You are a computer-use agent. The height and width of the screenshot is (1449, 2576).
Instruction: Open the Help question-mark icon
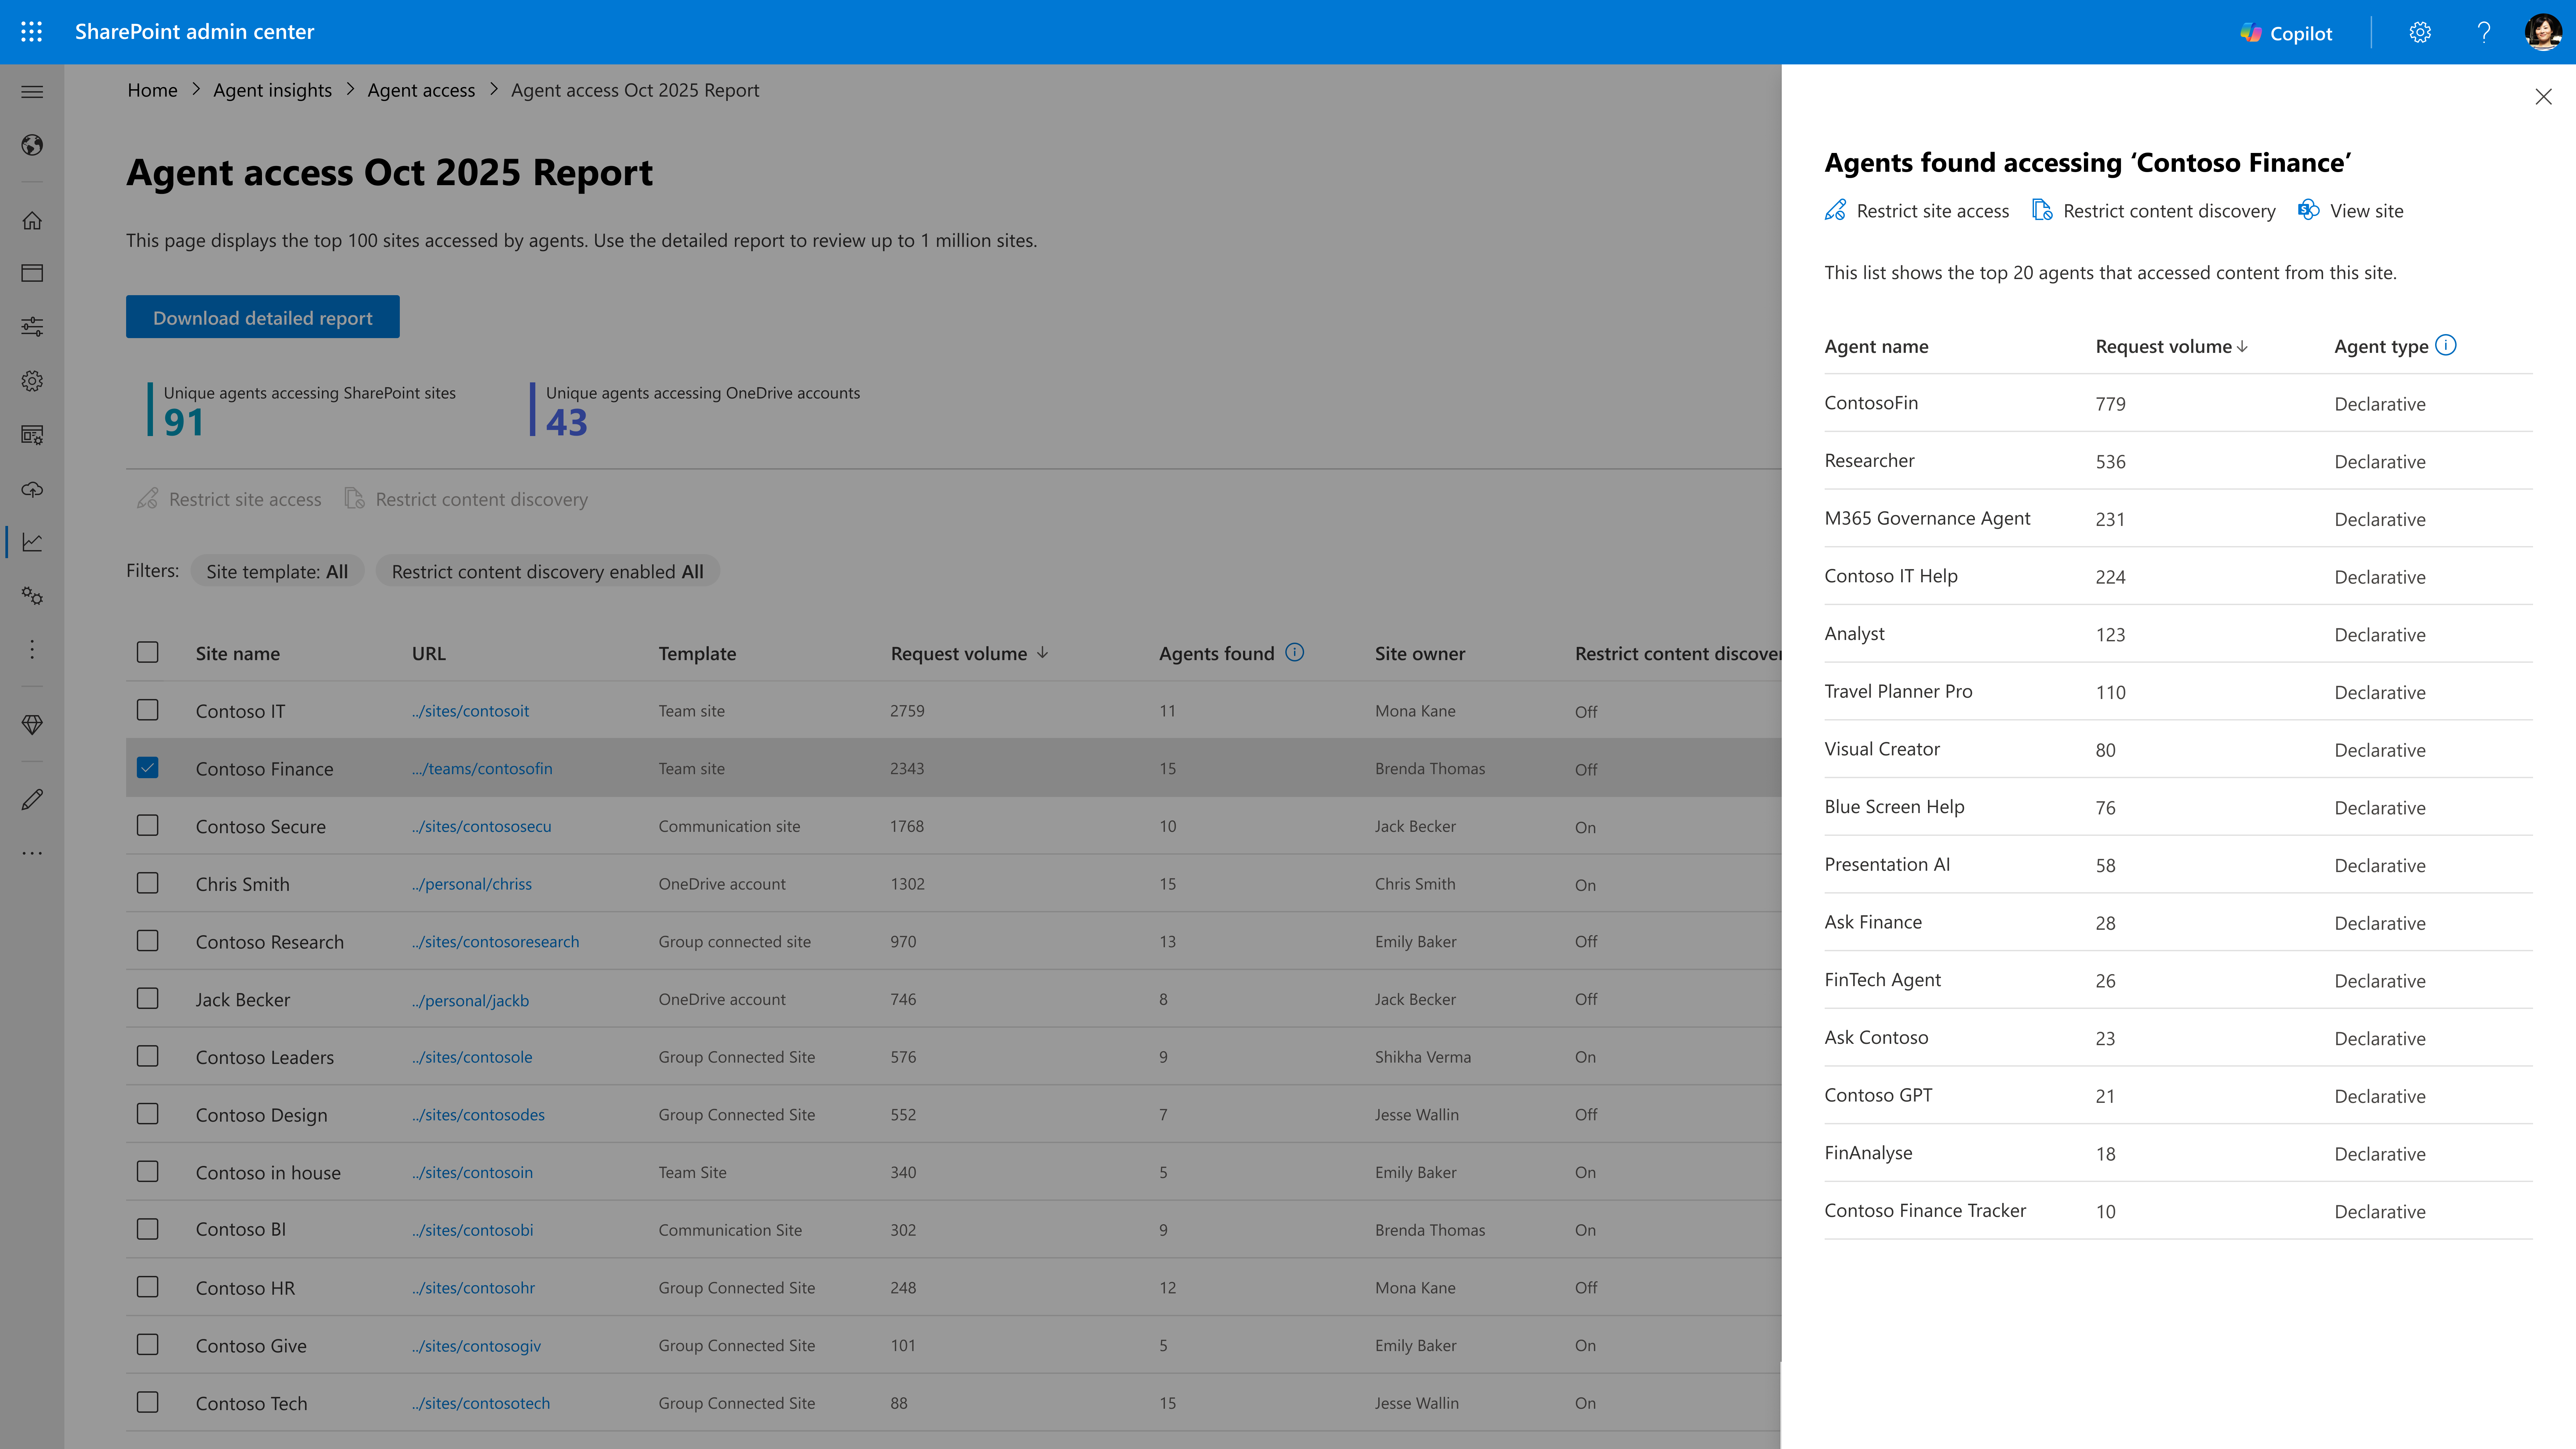point(2484,32)
